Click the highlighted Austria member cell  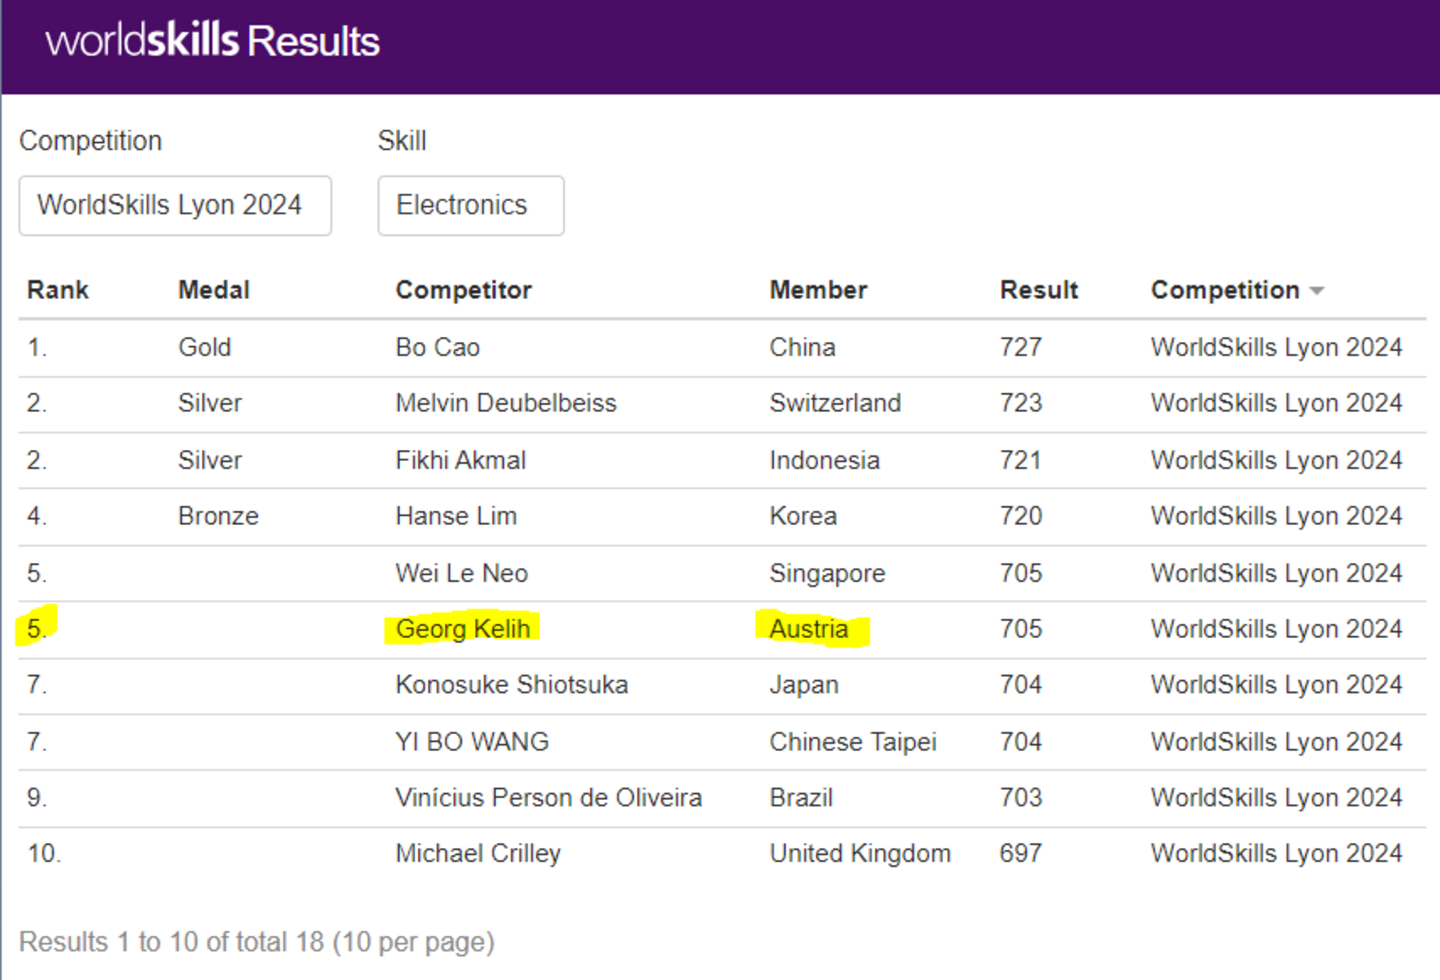pyautogui.click(x=808, y=629)
